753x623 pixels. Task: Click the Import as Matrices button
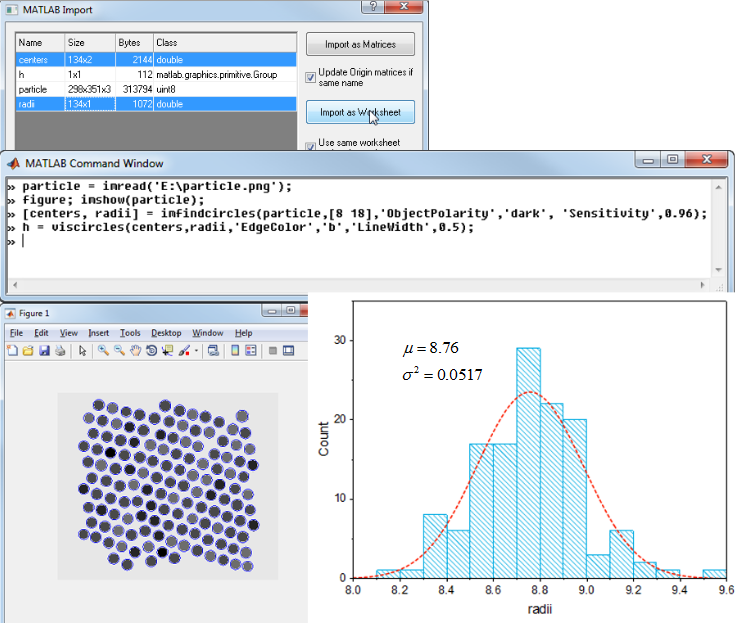tap(359, 44)
